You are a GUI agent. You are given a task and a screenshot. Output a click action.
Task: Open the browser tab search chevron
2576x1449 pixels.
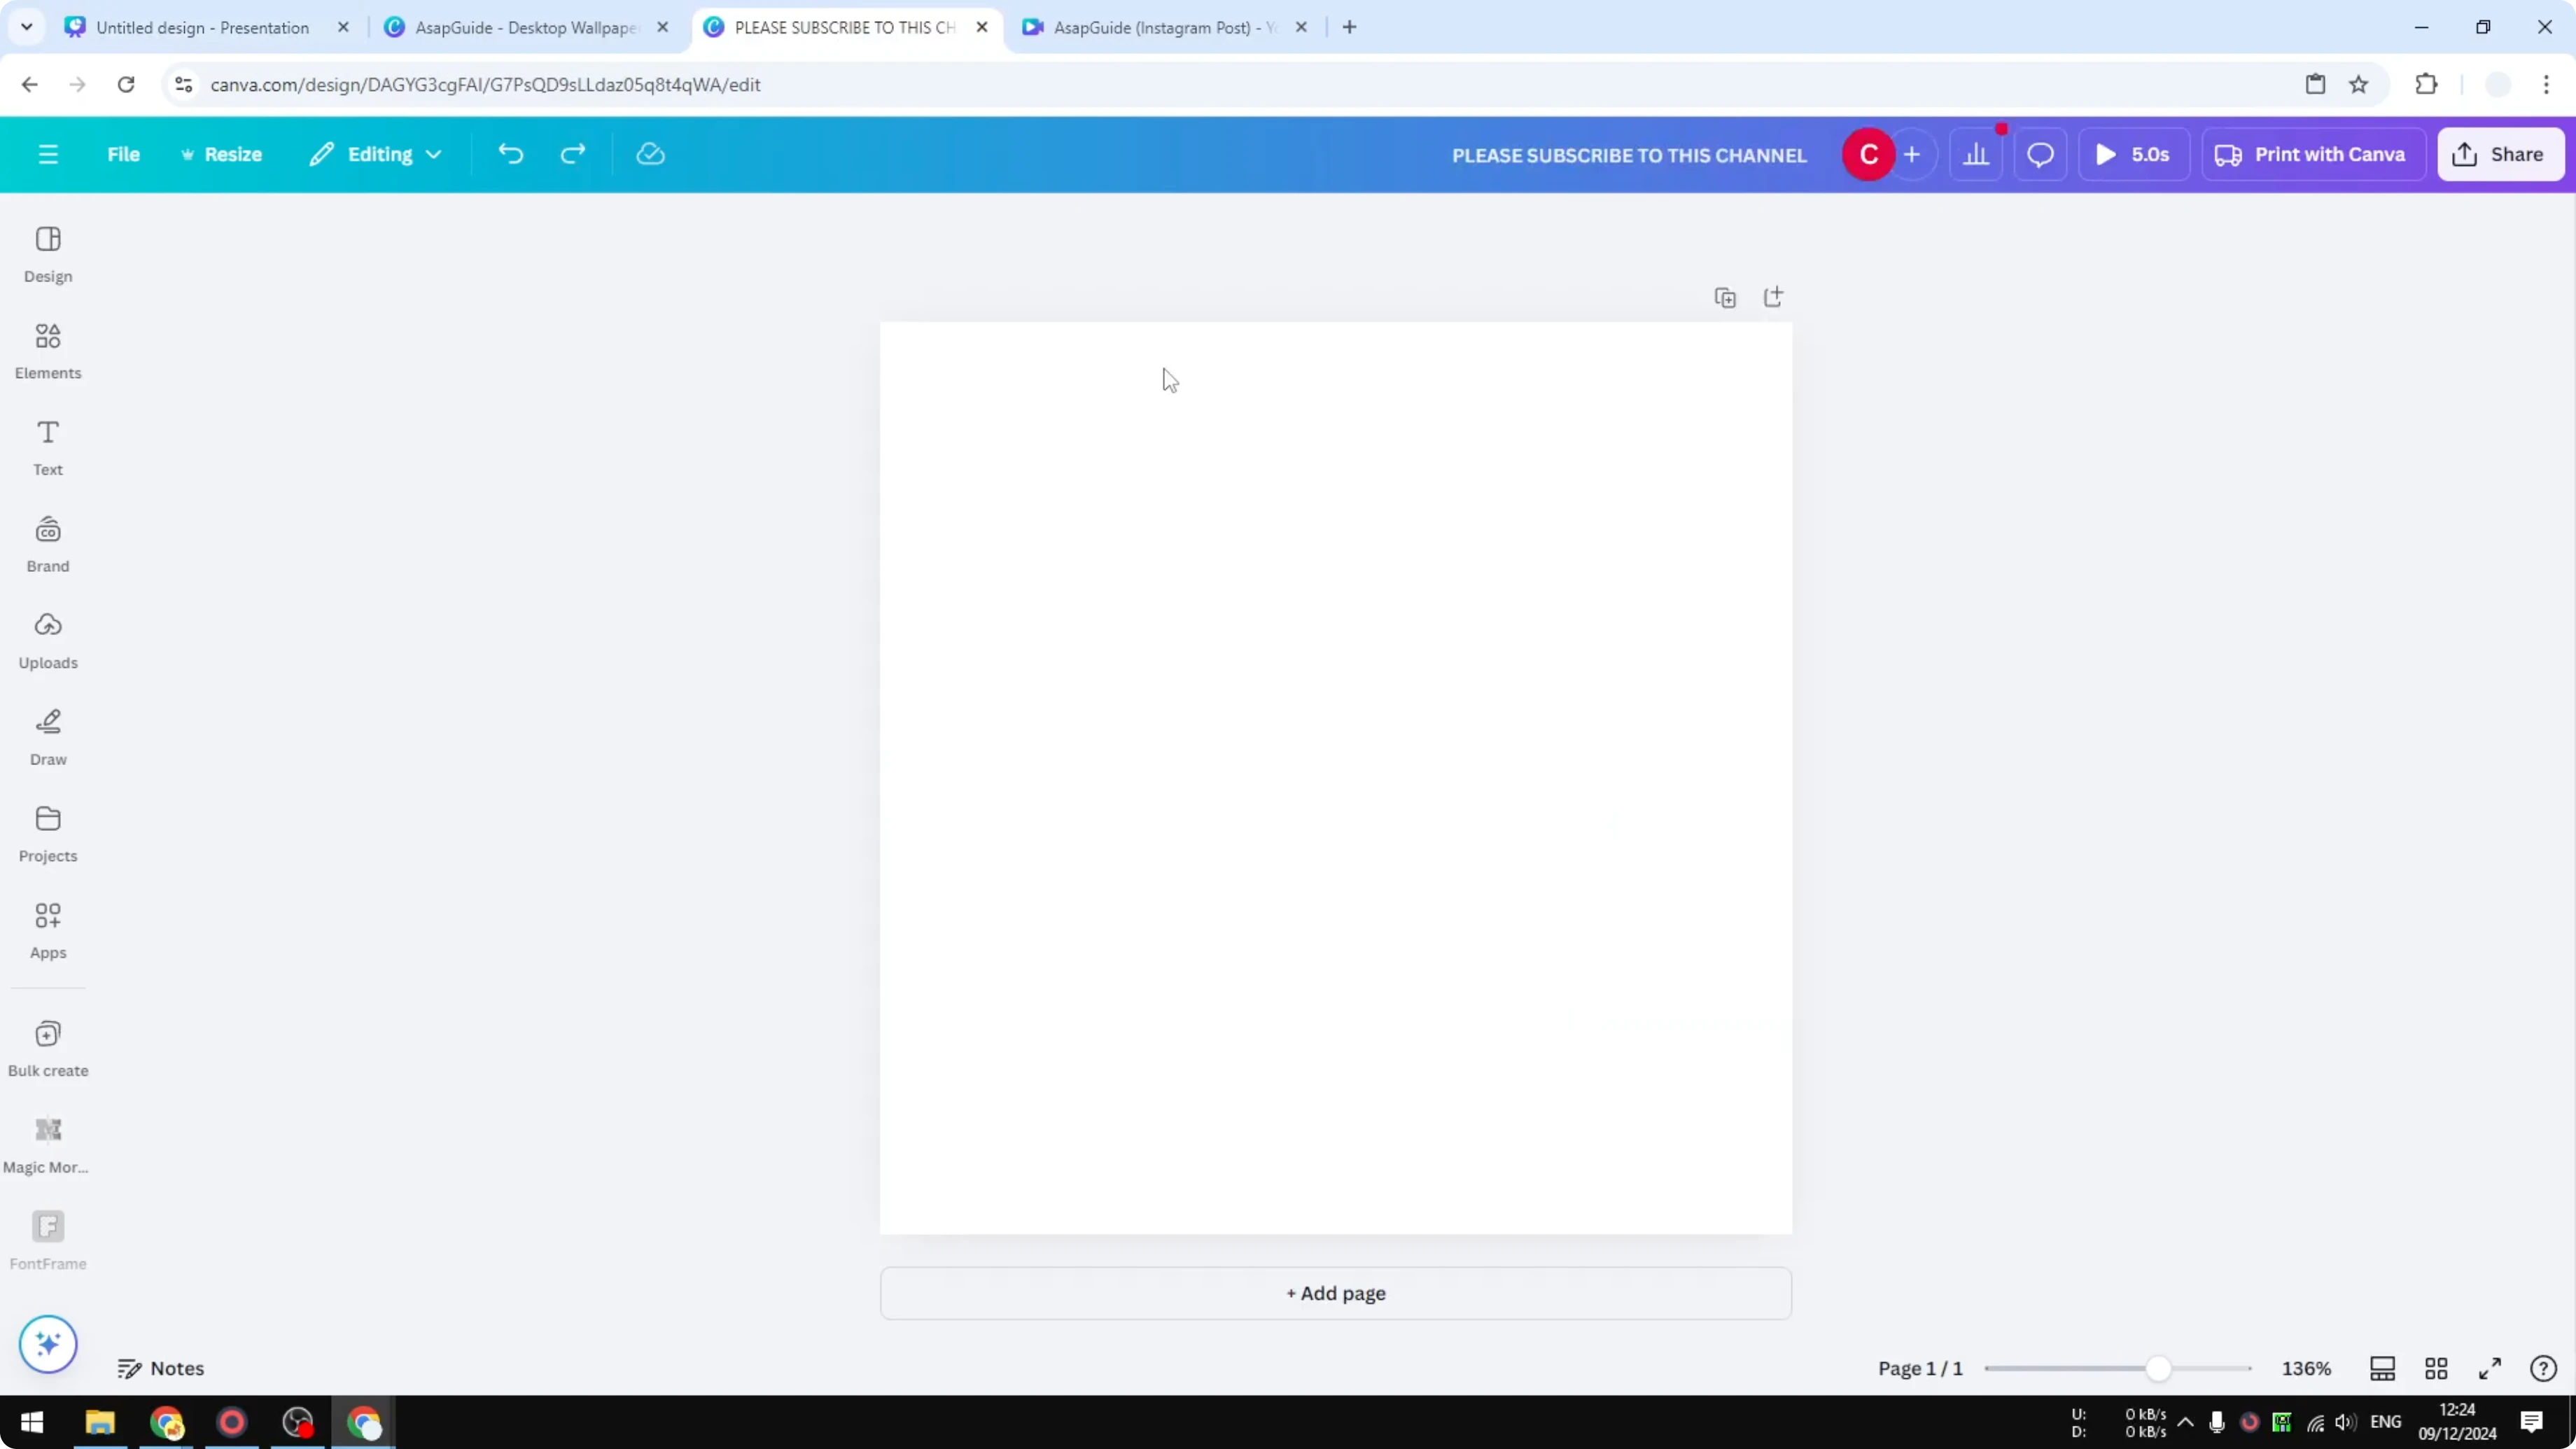click(27, 27)
